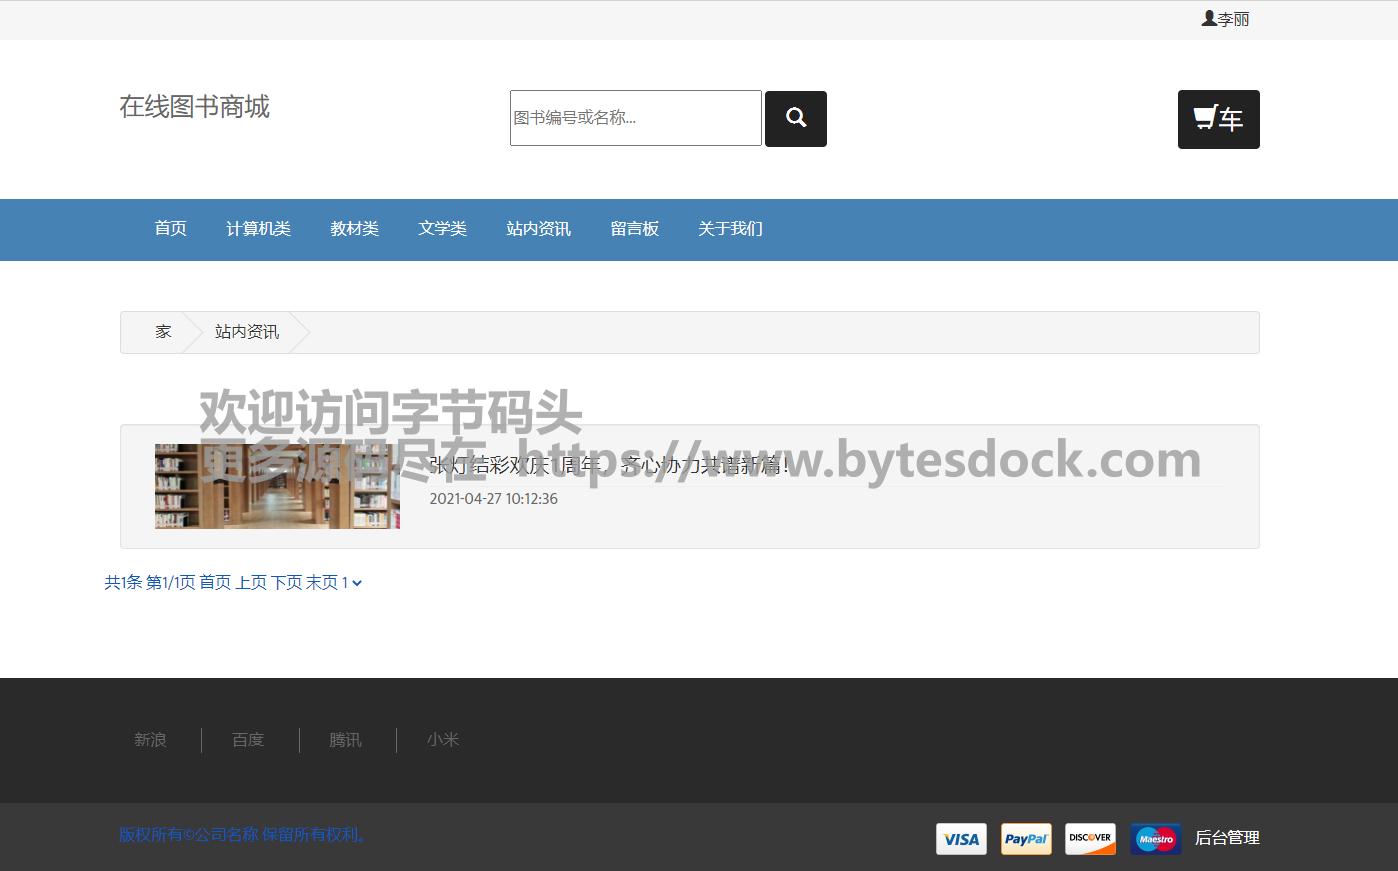This screenshot has width=1398, height=871.
Task: Click the Maestro card icon
Action: (1155, 839)
